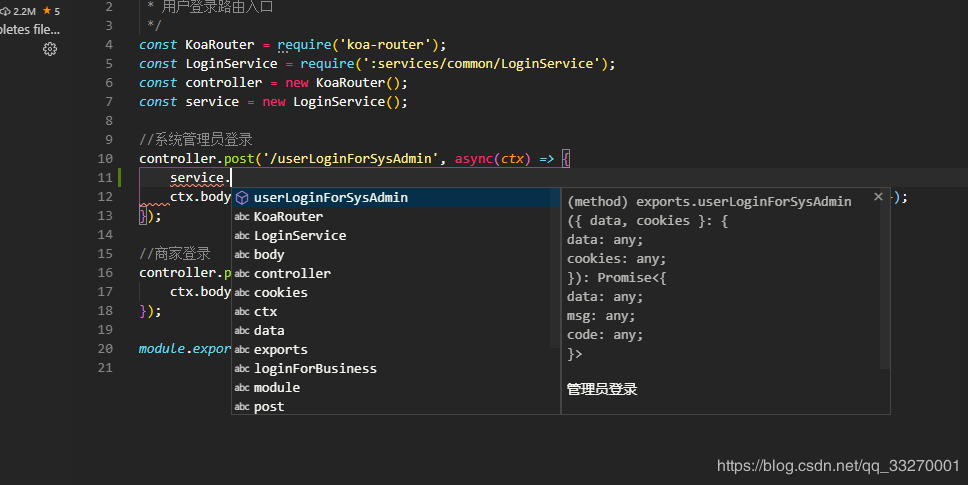Click the abc icon beside KoaRouter
The height and width of the screenshot is (485, 968).
242,217
